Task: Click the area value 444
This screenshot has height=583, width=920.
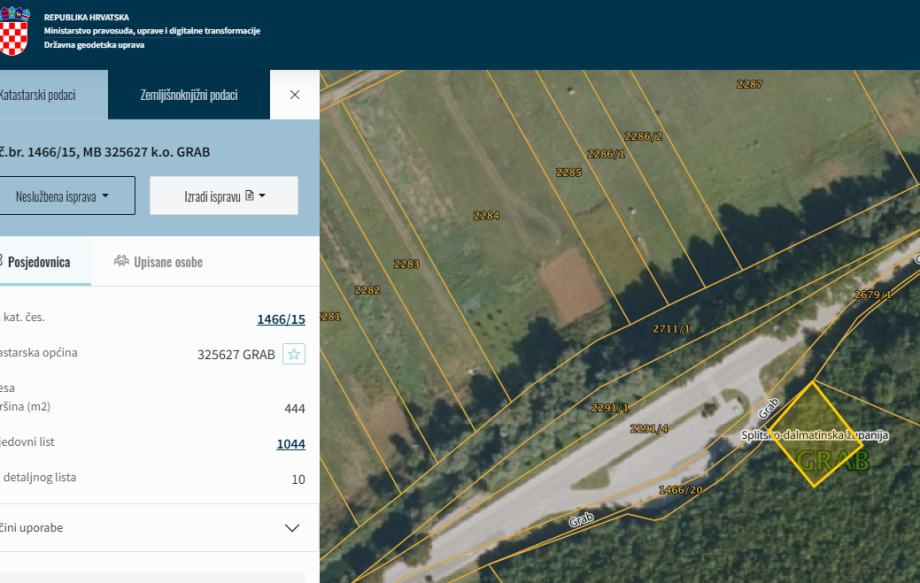Action: [295, 409]
